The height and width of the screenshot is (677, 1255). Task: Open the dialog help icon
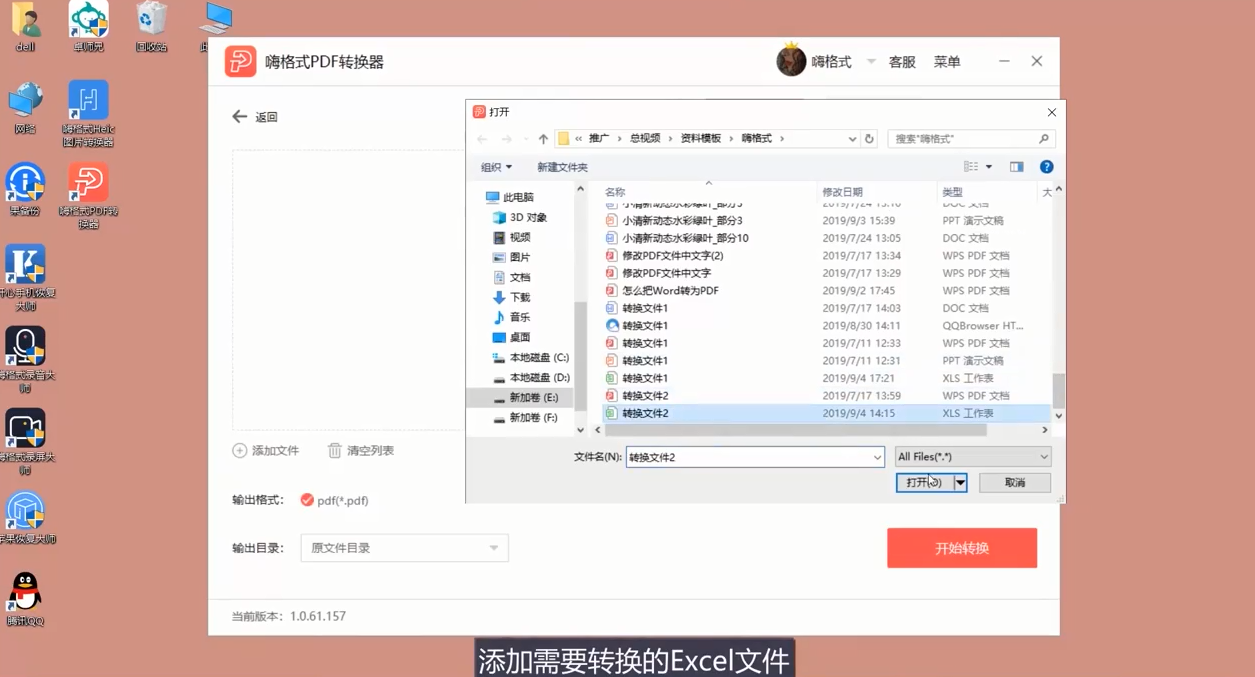click(x=1046, y=167)
